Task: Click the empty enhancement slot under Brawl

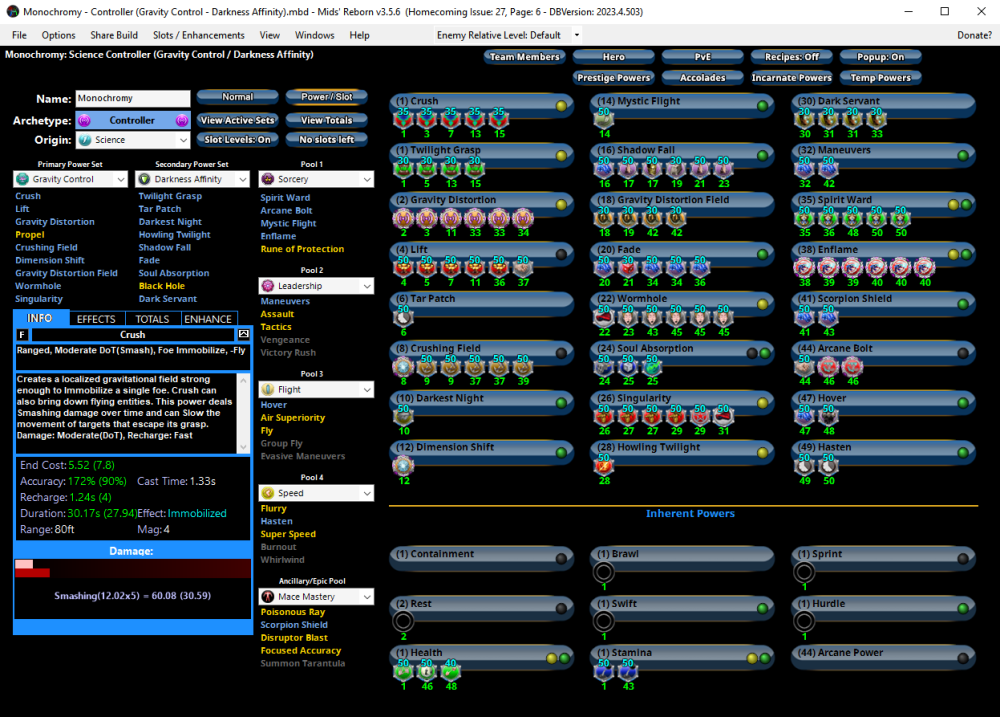Action: click(604, 573)
